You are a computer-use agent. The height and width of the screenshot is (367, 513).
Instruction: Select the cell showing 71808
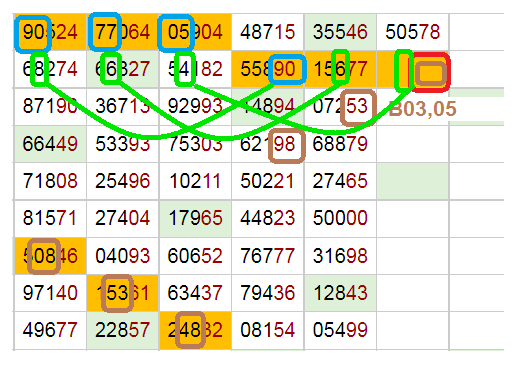coord(50,181)
